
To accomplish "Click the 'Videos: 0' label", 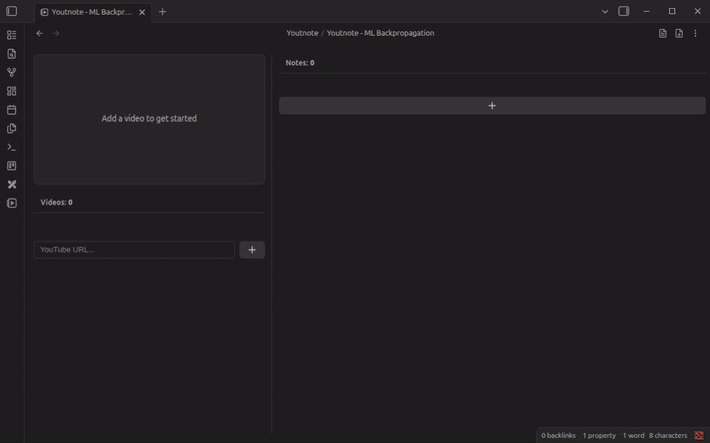I will click(57, 202).
